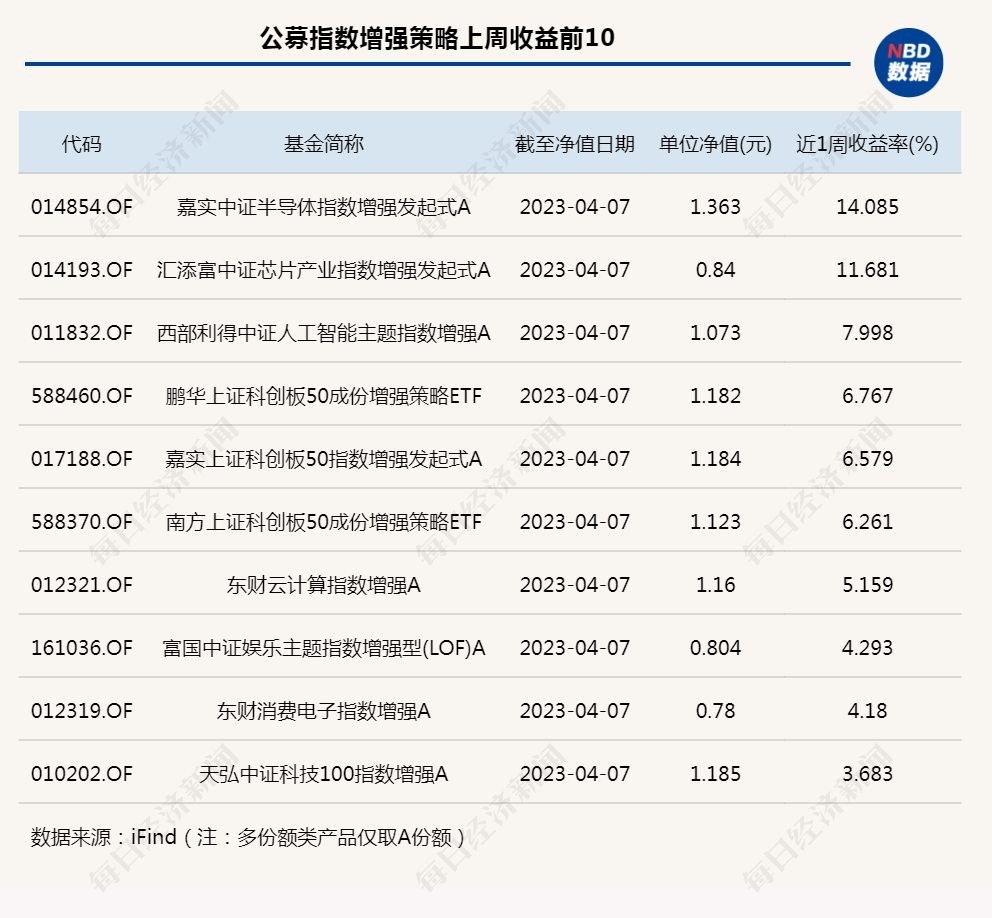The image size is (992, 918).
Task: Click the date in the 010202.OF row
Action: [574, 774]
